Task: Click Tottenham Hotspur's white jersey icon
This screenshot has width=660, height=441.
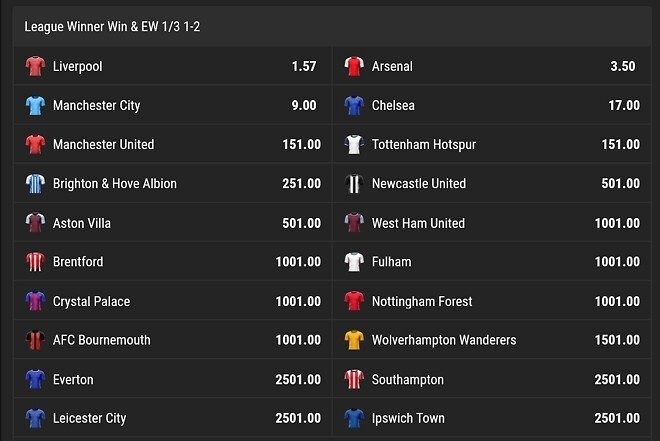Action: (354, 144)
